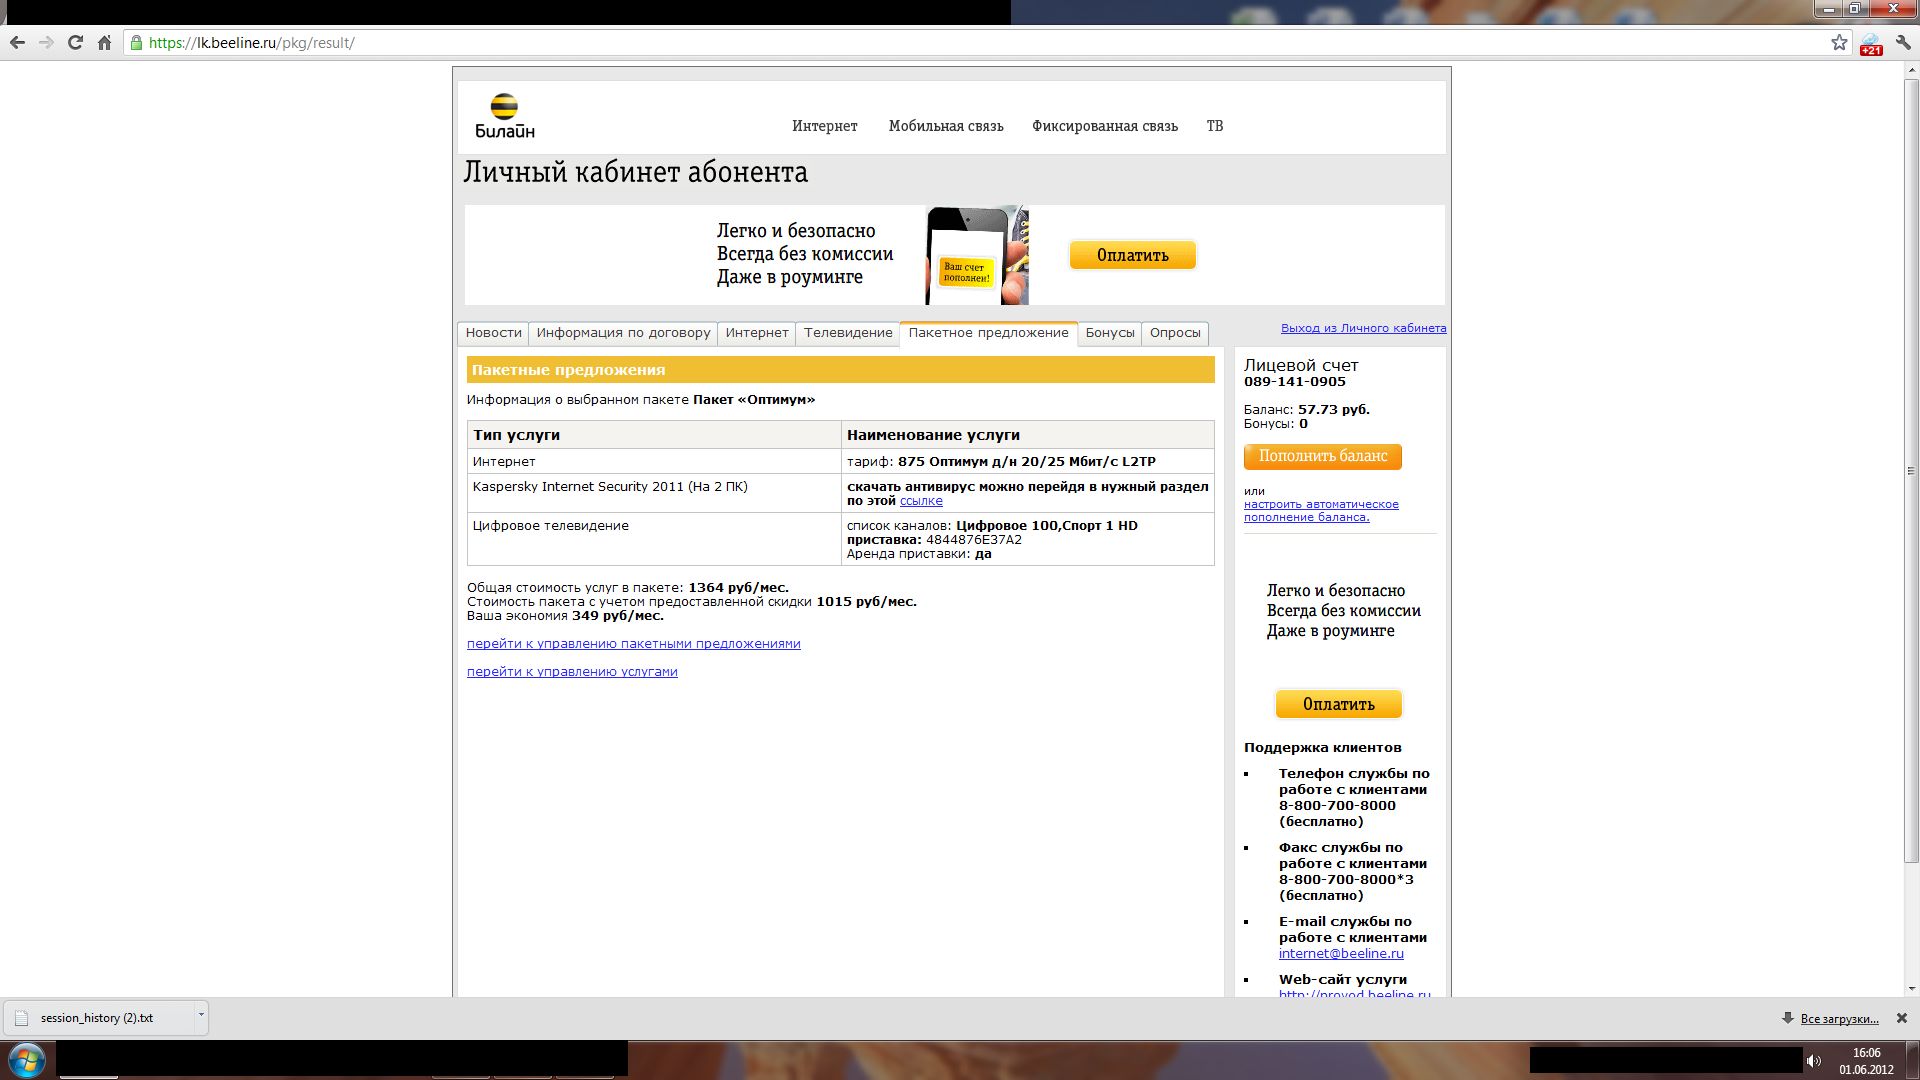This screenshot has width=1920, height=1080.
Task: Click the balance value 57.73 руб.
Action: tap(1334, 410)
